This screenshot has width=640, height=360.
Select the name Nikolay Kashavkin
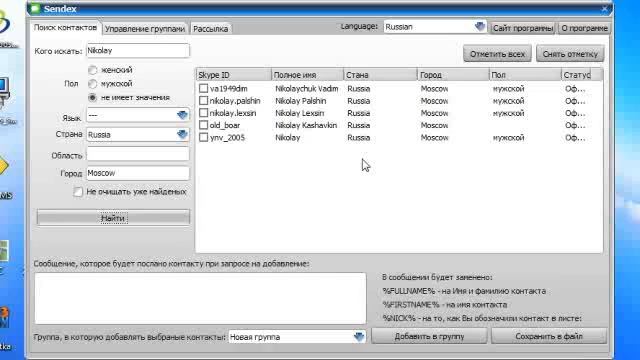click(306, 125)
